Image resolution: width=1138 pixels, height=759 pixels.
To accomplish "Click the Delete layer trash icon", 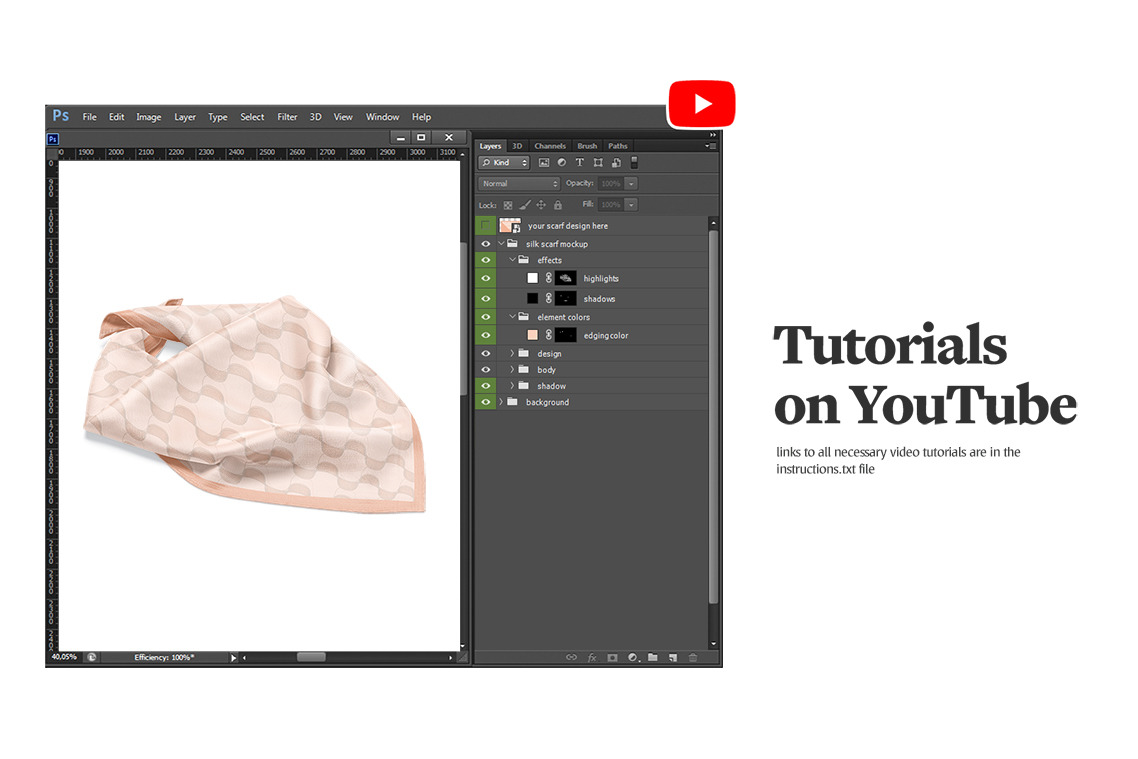I will (x=693, y=658).
